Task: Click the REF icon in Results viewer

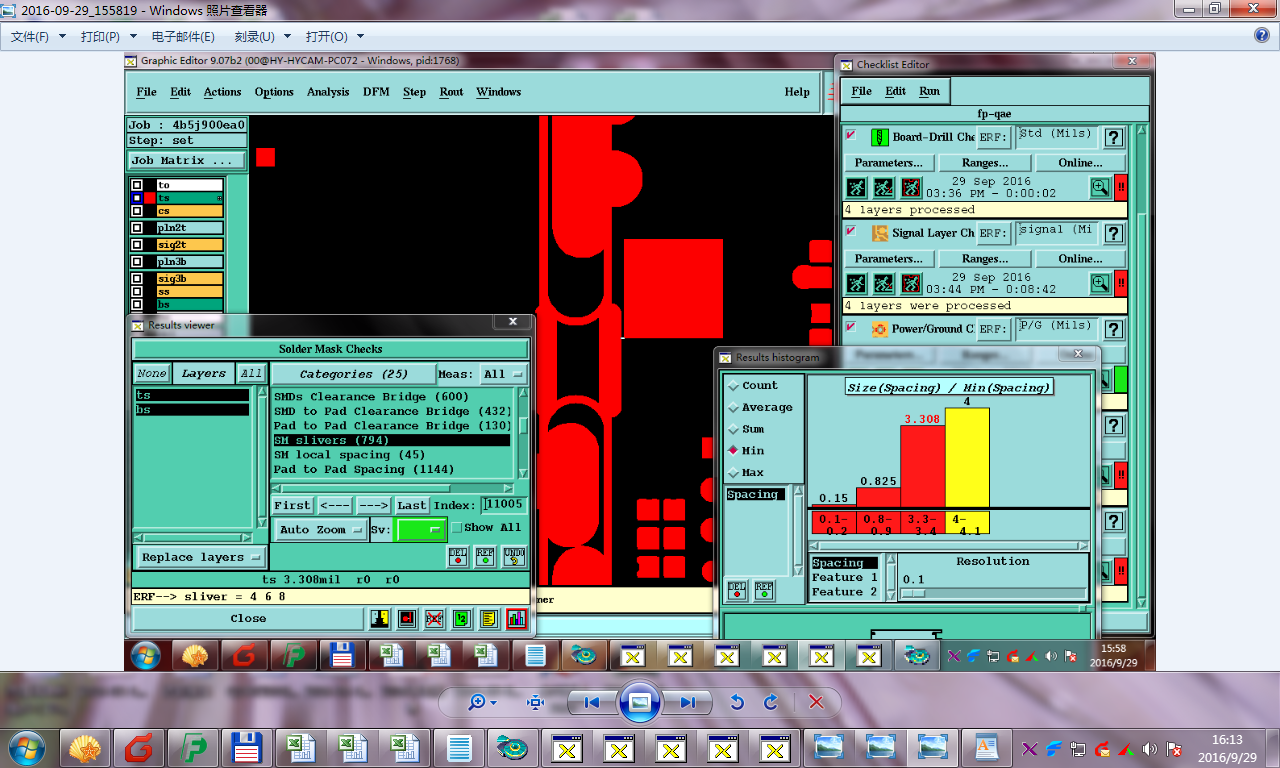Action: pyautogui.click(x=486, y=557)
